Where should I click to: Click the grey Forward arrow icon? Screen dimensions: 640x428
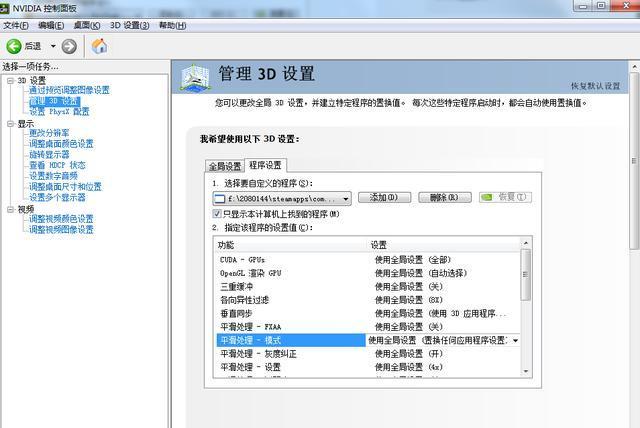[x=69, y=47]
